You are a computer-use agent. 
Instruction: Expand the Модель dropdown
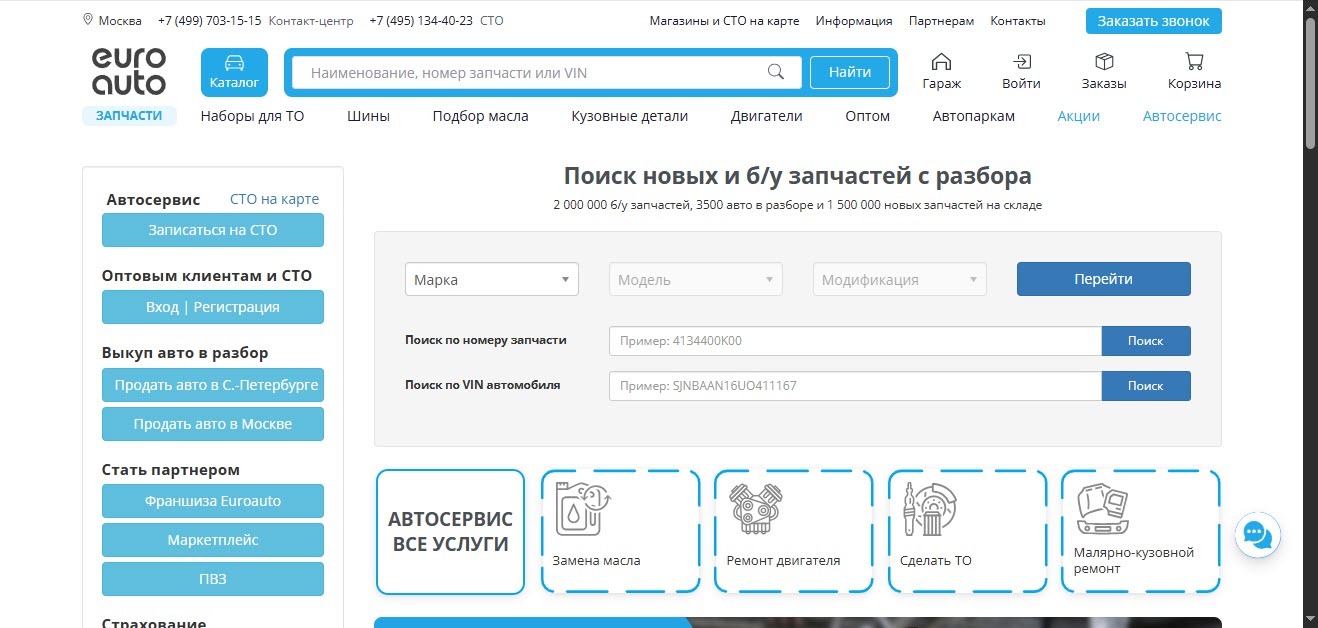696,280
